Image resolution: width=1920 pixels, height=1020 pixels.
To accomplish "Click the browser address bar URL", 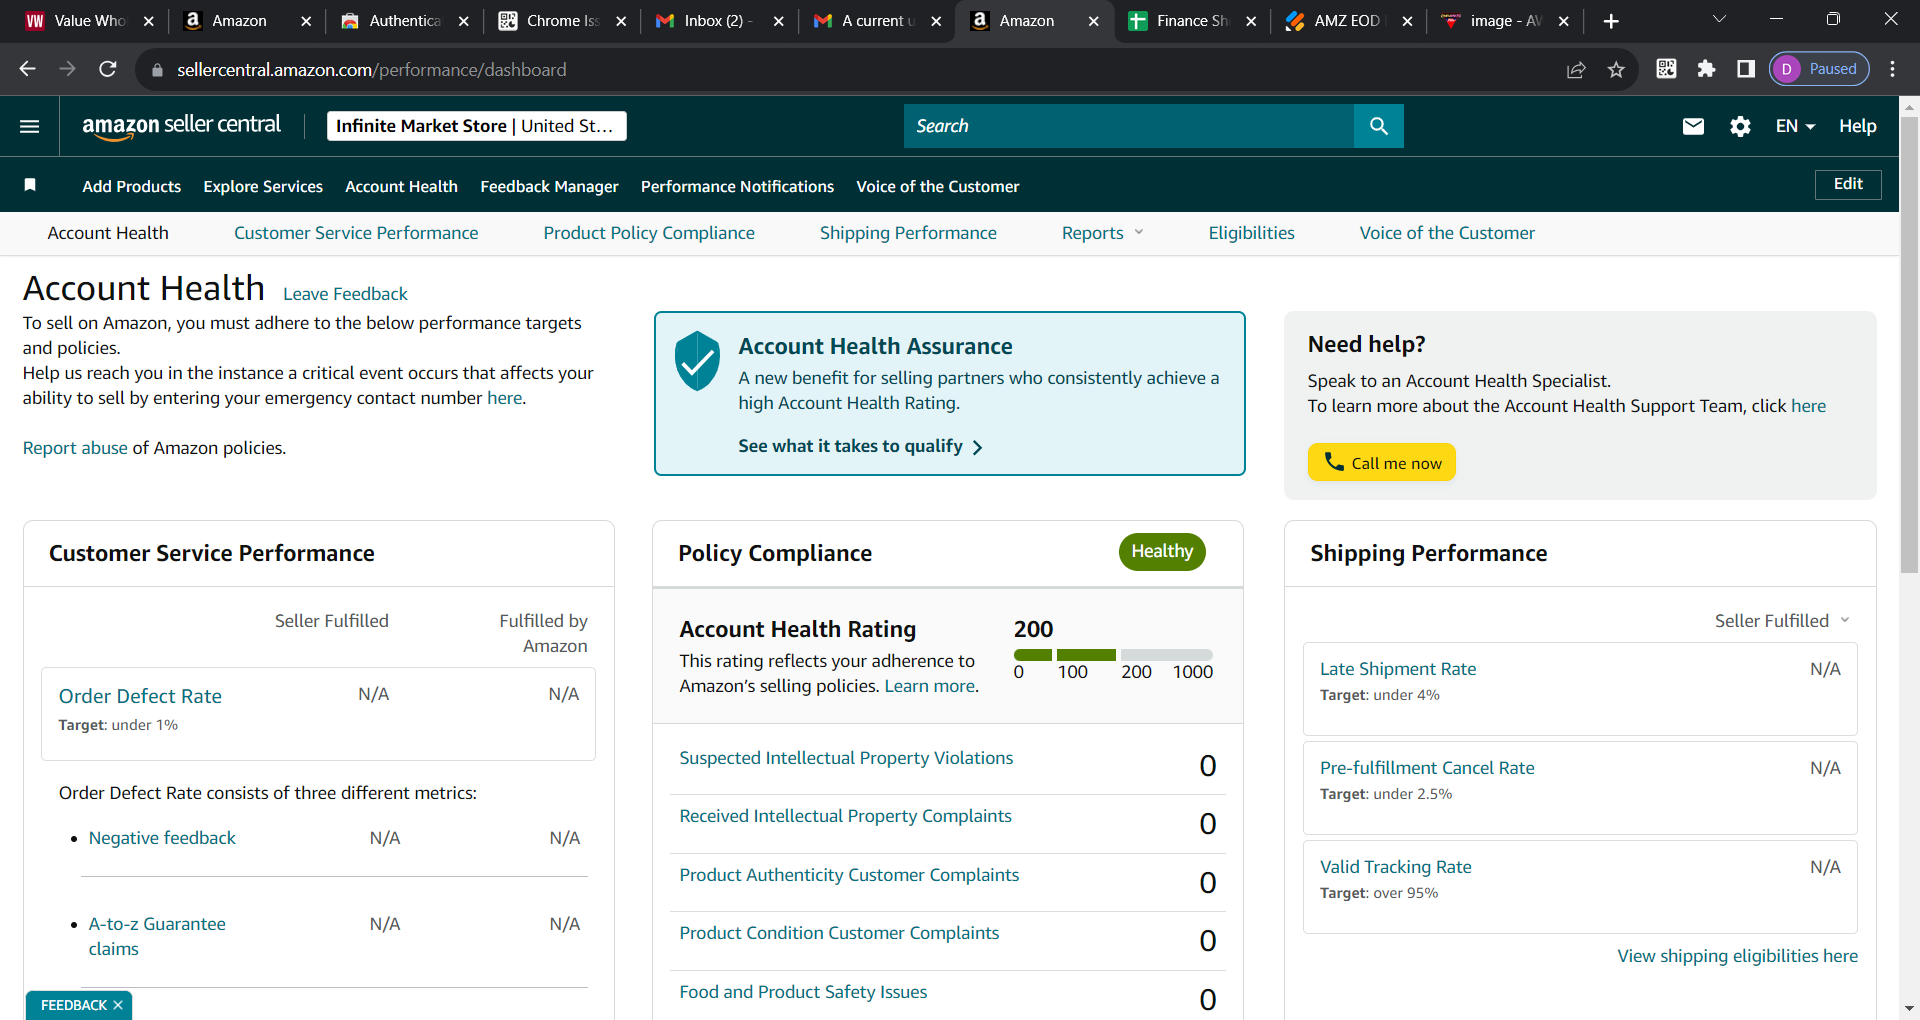I will coord(372,70).
